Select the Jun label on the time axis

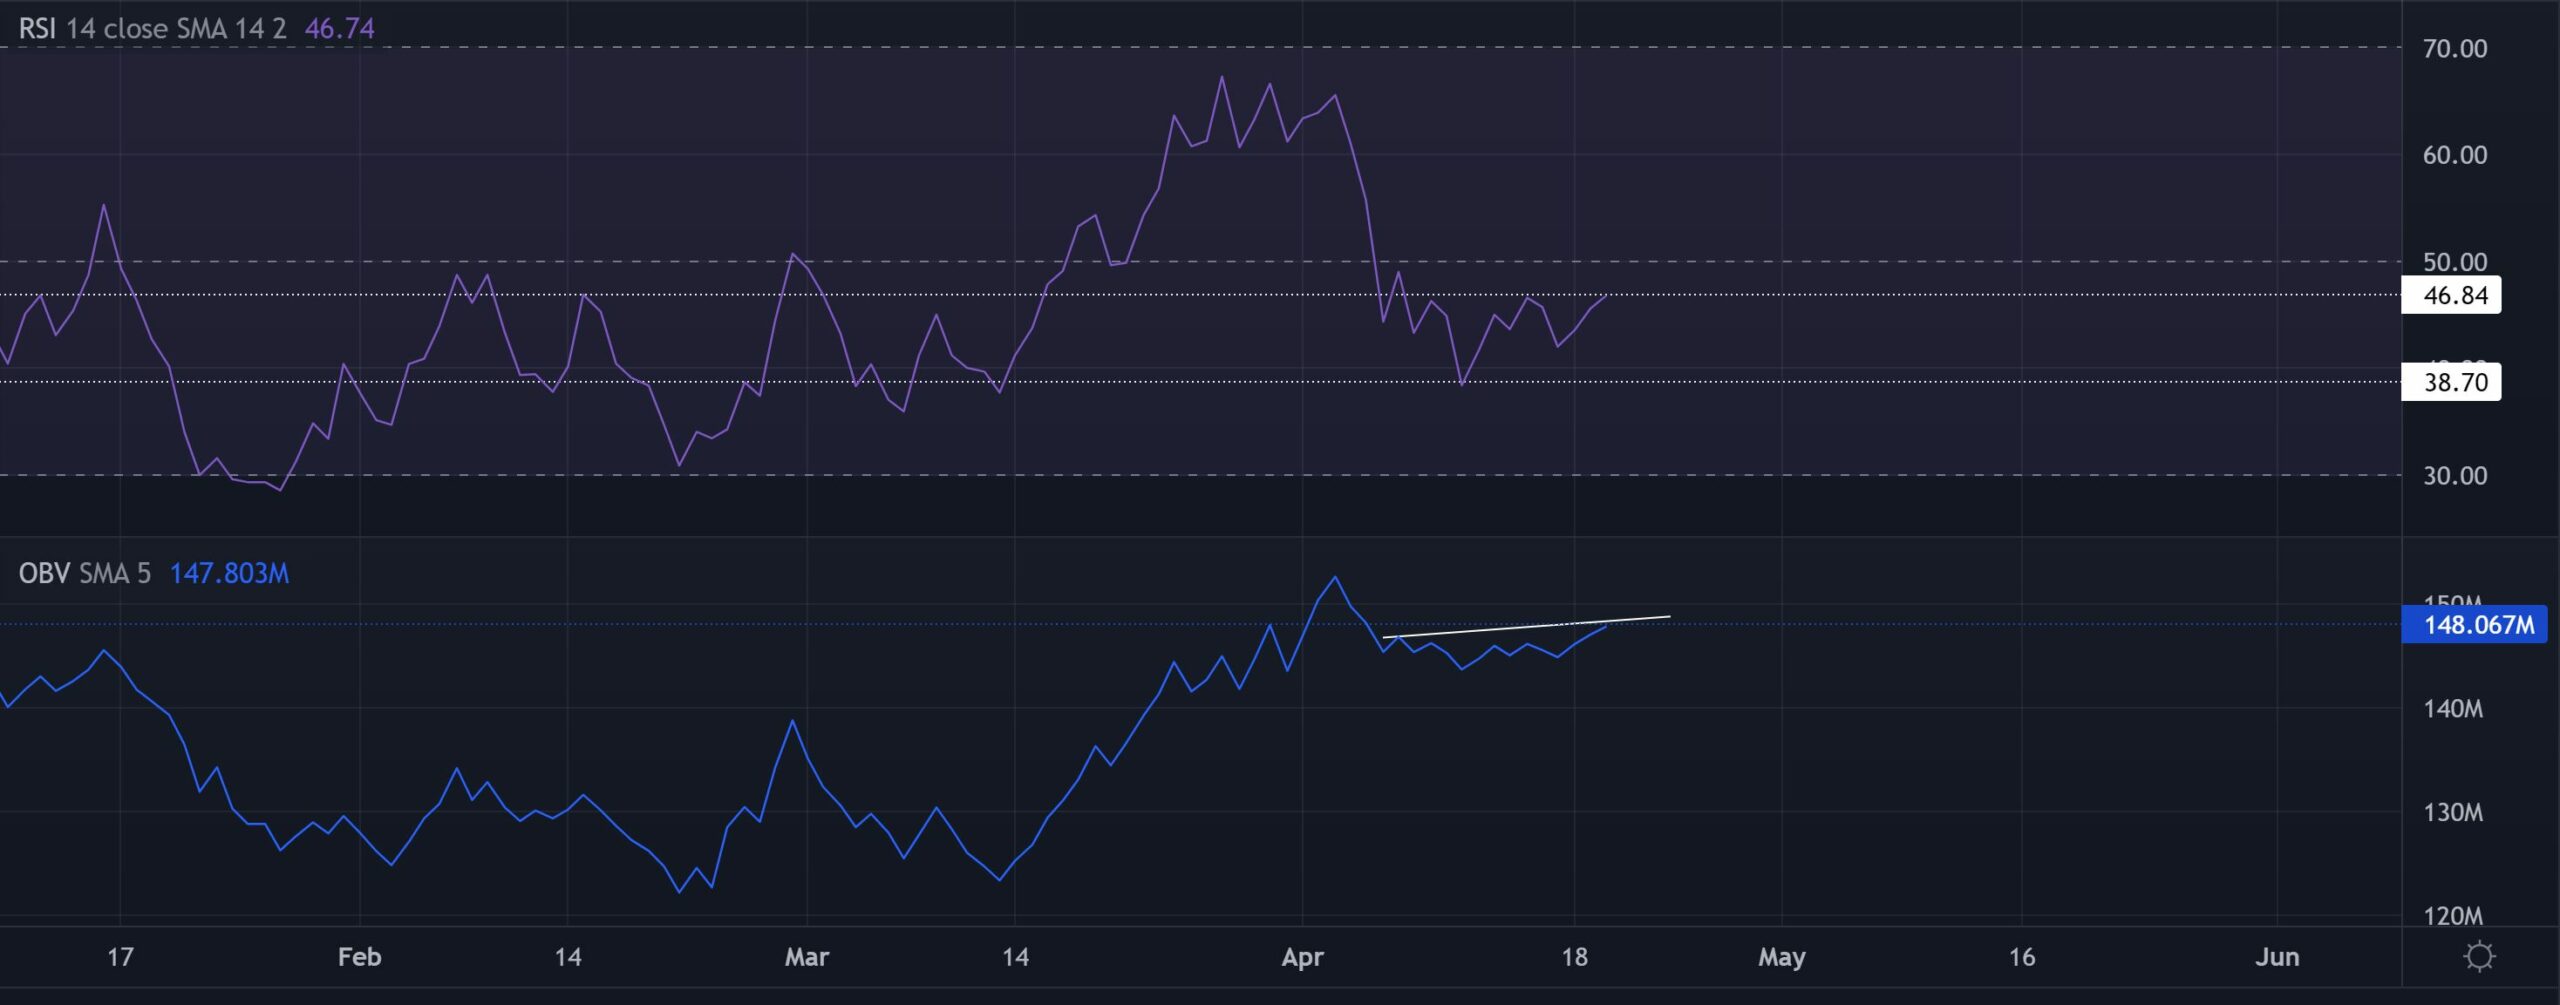(x=2276, y=957)
